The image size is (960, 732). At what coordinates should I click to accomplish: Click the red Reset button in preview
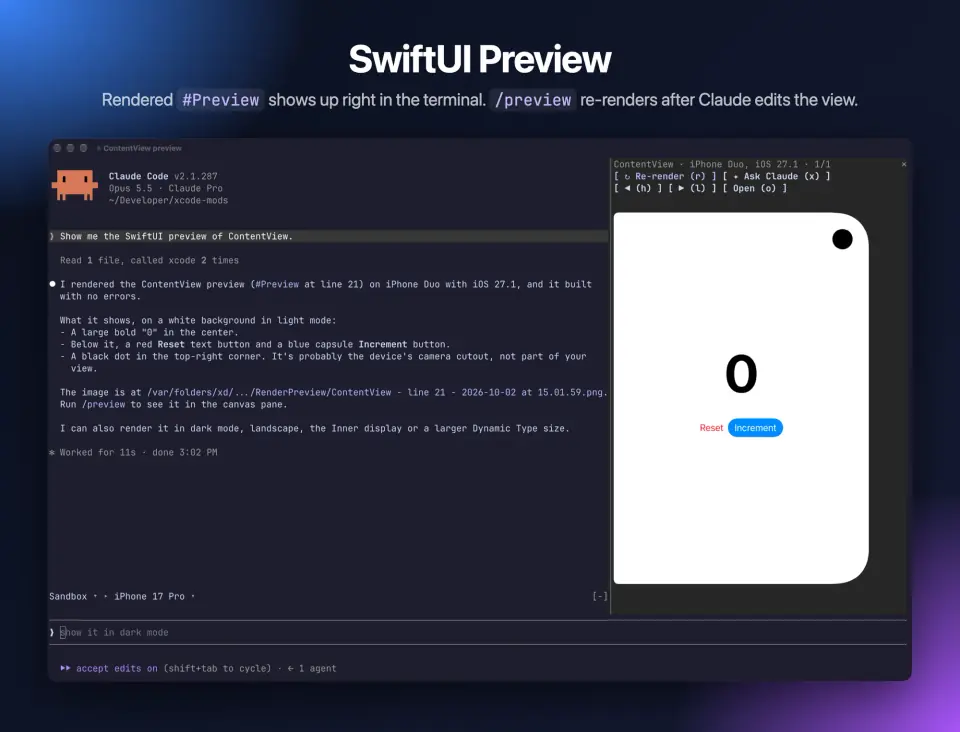tap(711, 428)
